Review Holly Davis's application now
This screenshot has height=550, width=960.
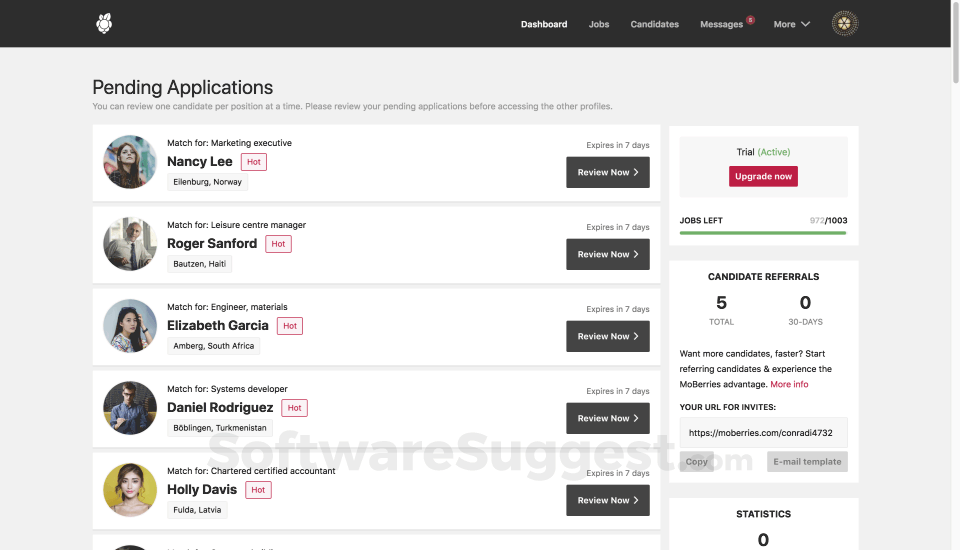[607, 500]
